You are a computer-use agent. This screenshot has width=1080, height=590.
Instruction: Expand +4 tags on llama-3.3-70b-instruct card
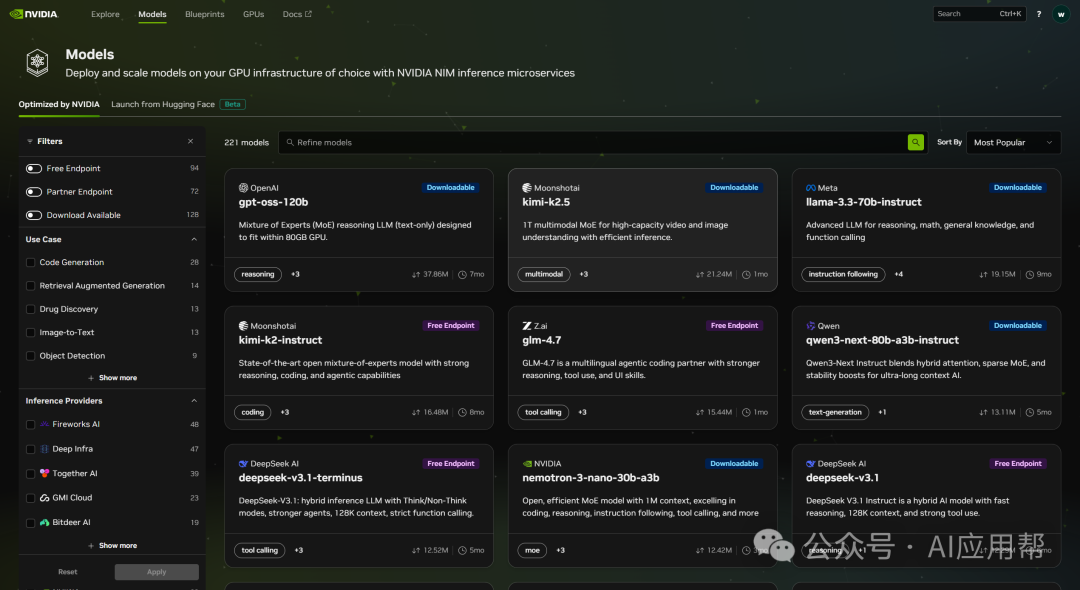click(x=898, y=275)
